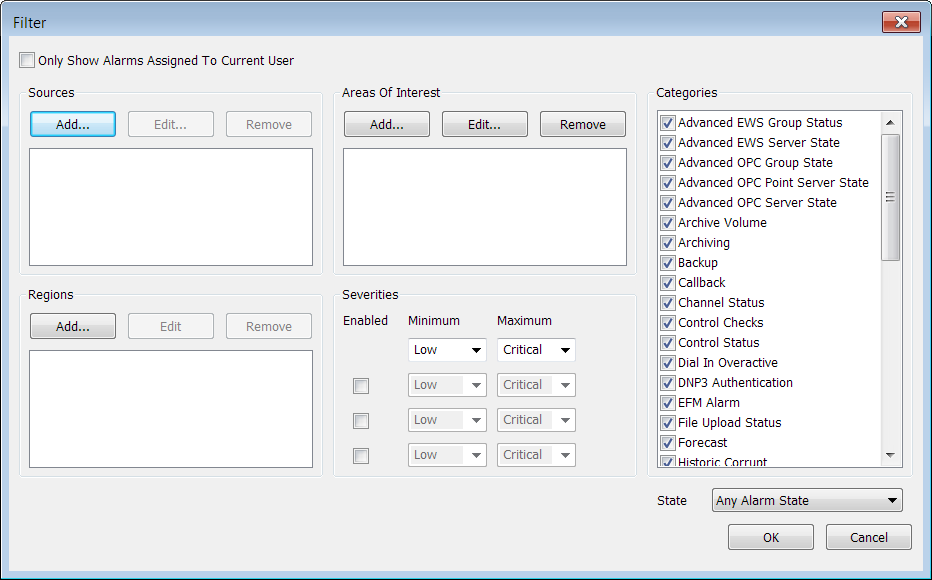Toggle the DNP3 Authentication category checkbox
Image resolution: width=932 pixels, height=580 pixels.
click(x=668, y=383)
